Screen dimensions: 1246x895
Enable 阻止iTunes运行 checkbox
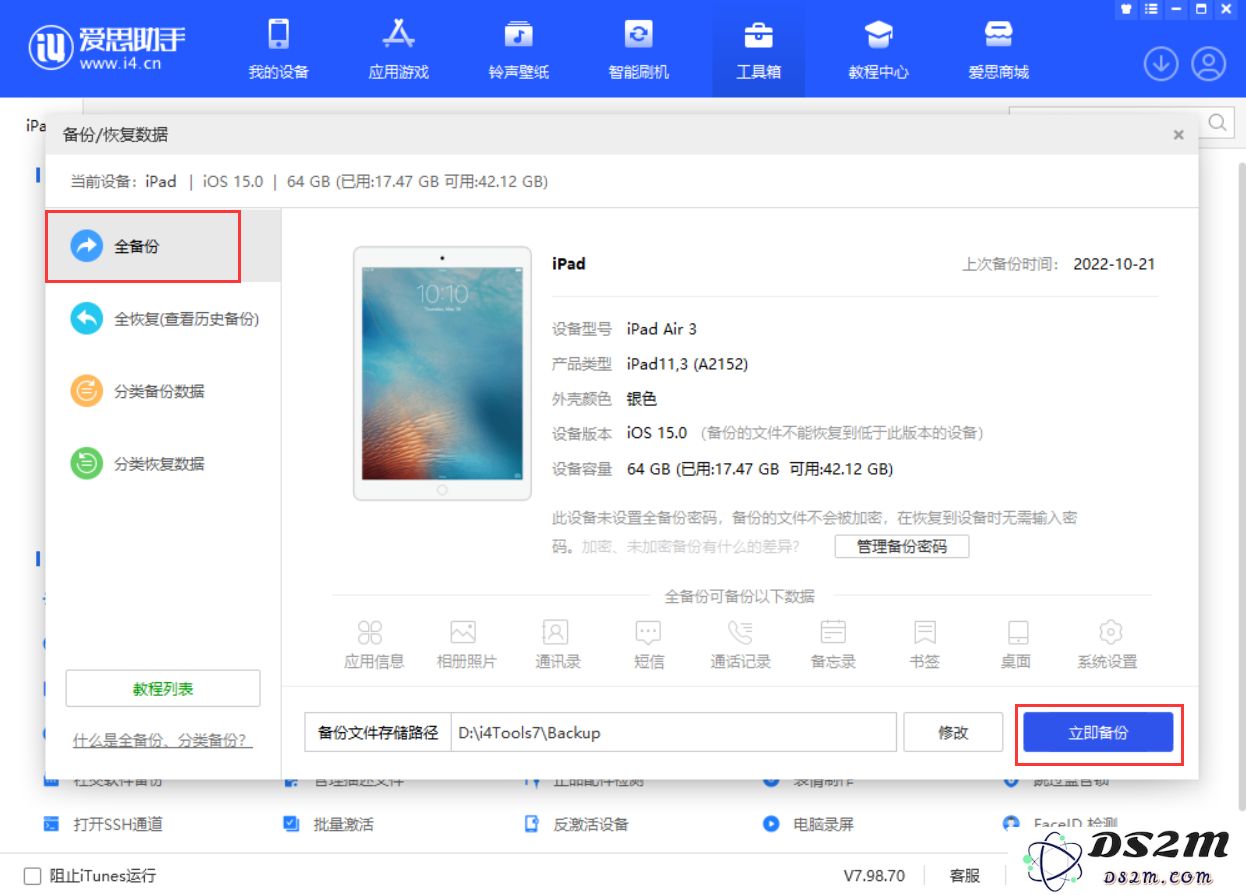pyautogui.click(x=33, y=876)
